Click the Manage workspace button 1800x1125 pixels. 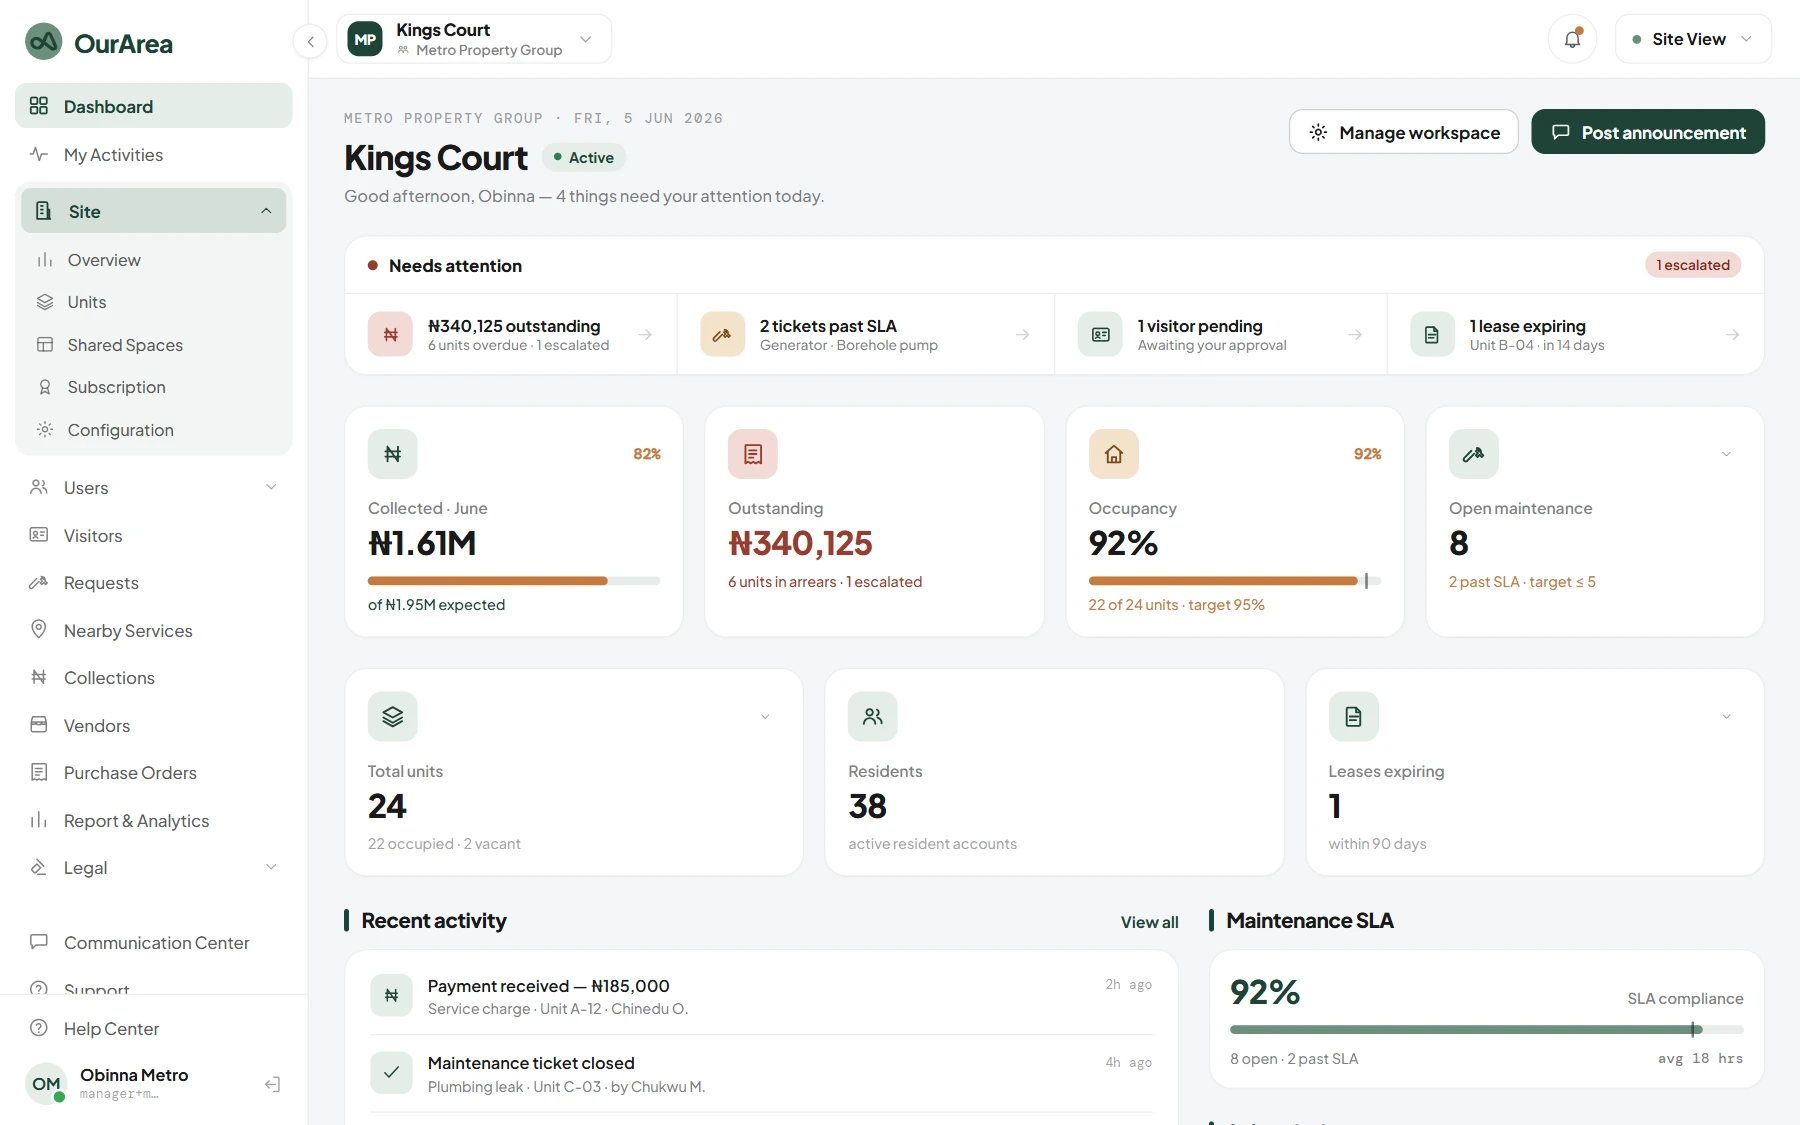1404,132
